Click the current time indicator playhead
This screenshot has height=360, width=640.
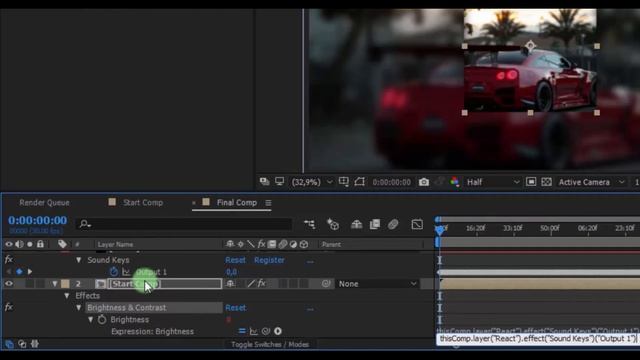pyautogui.click(x=440, y=230)
